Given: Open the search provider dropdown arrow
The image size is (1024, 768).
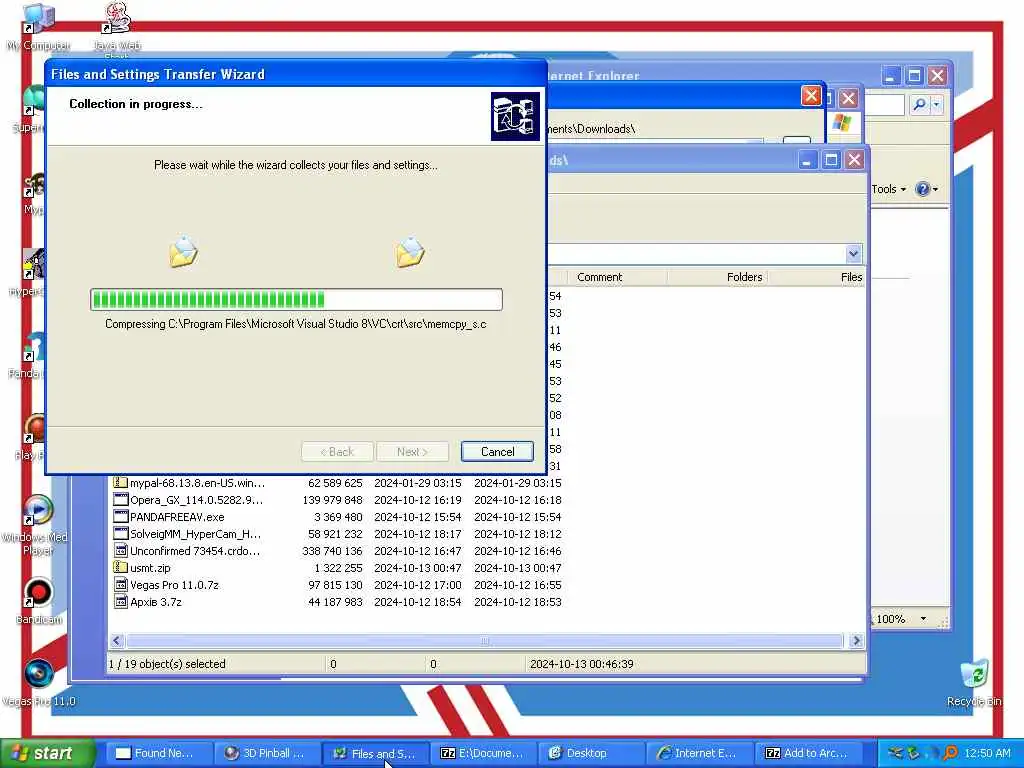Looking at the screenshot, I should click(x=936, y=104).
